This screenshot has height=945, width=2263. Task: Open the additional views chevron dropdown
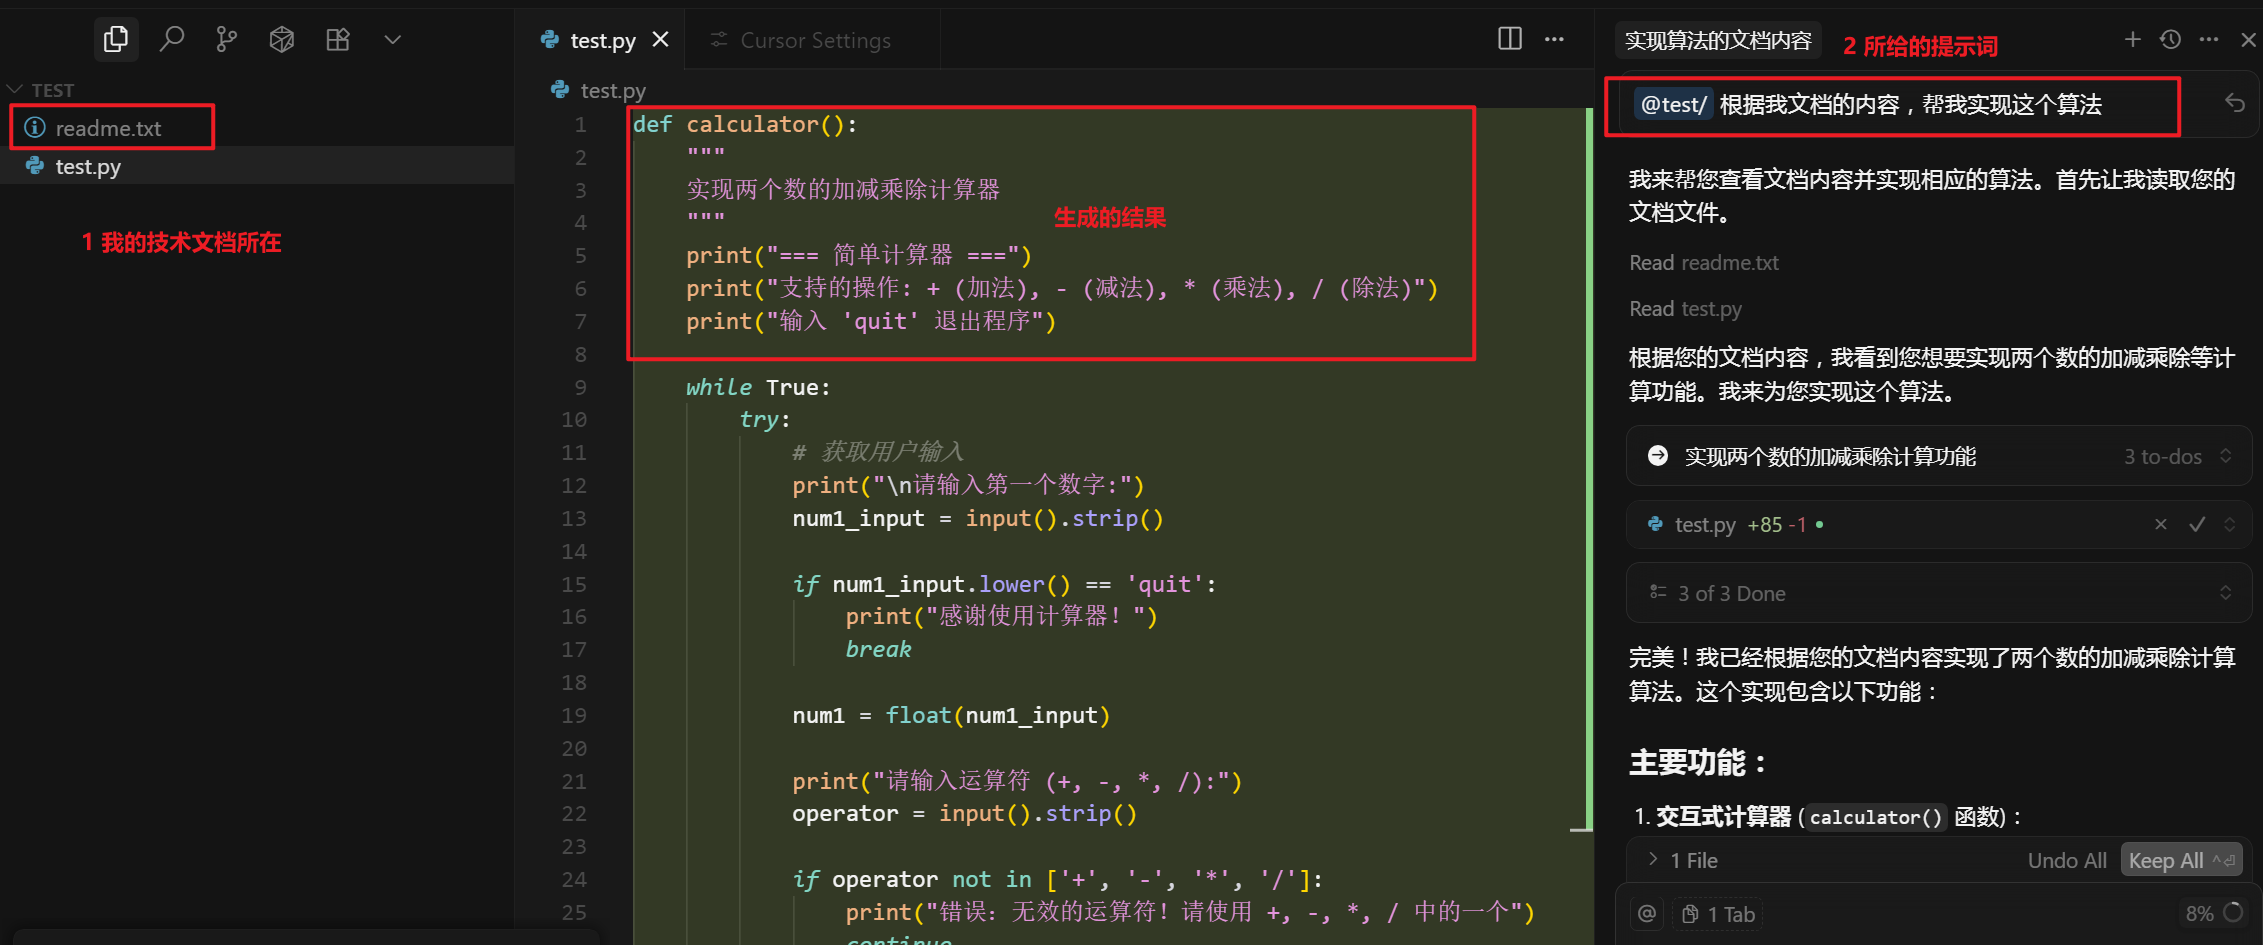pyautogui.click(x=392, y=39)
